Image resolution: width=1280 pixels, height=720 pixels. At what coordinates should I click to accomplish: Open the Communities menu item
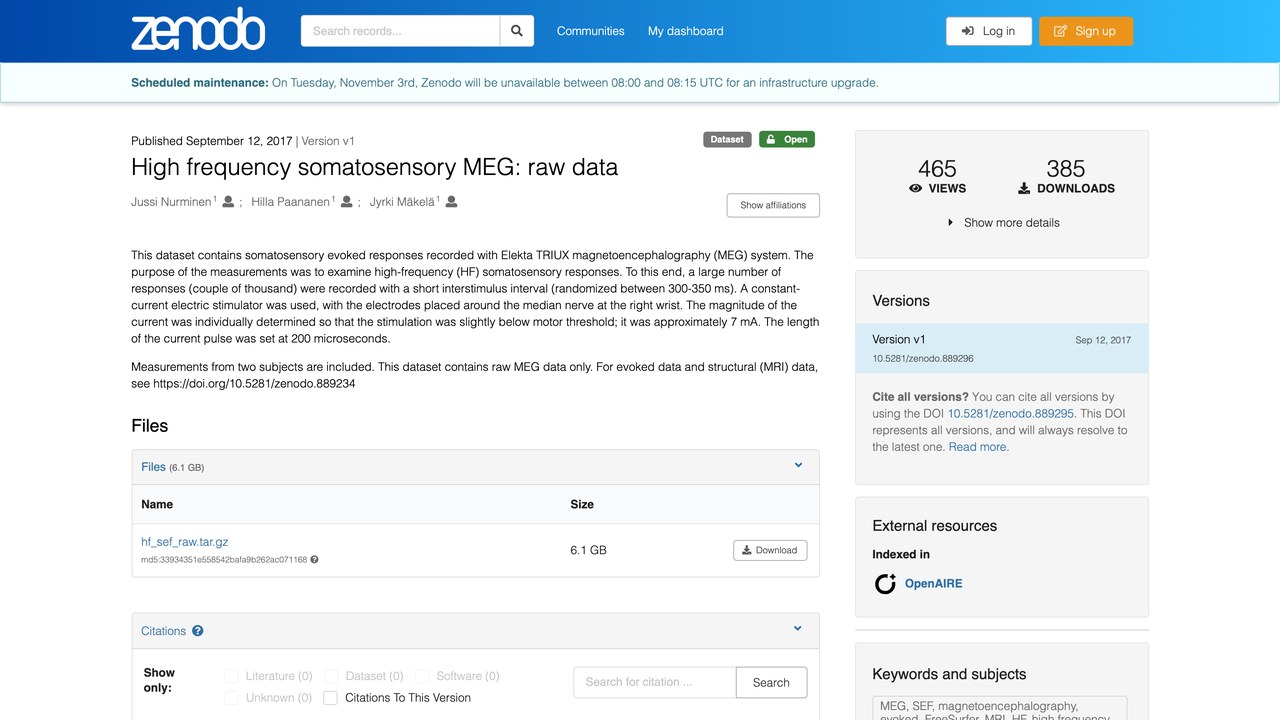(591, 31)
